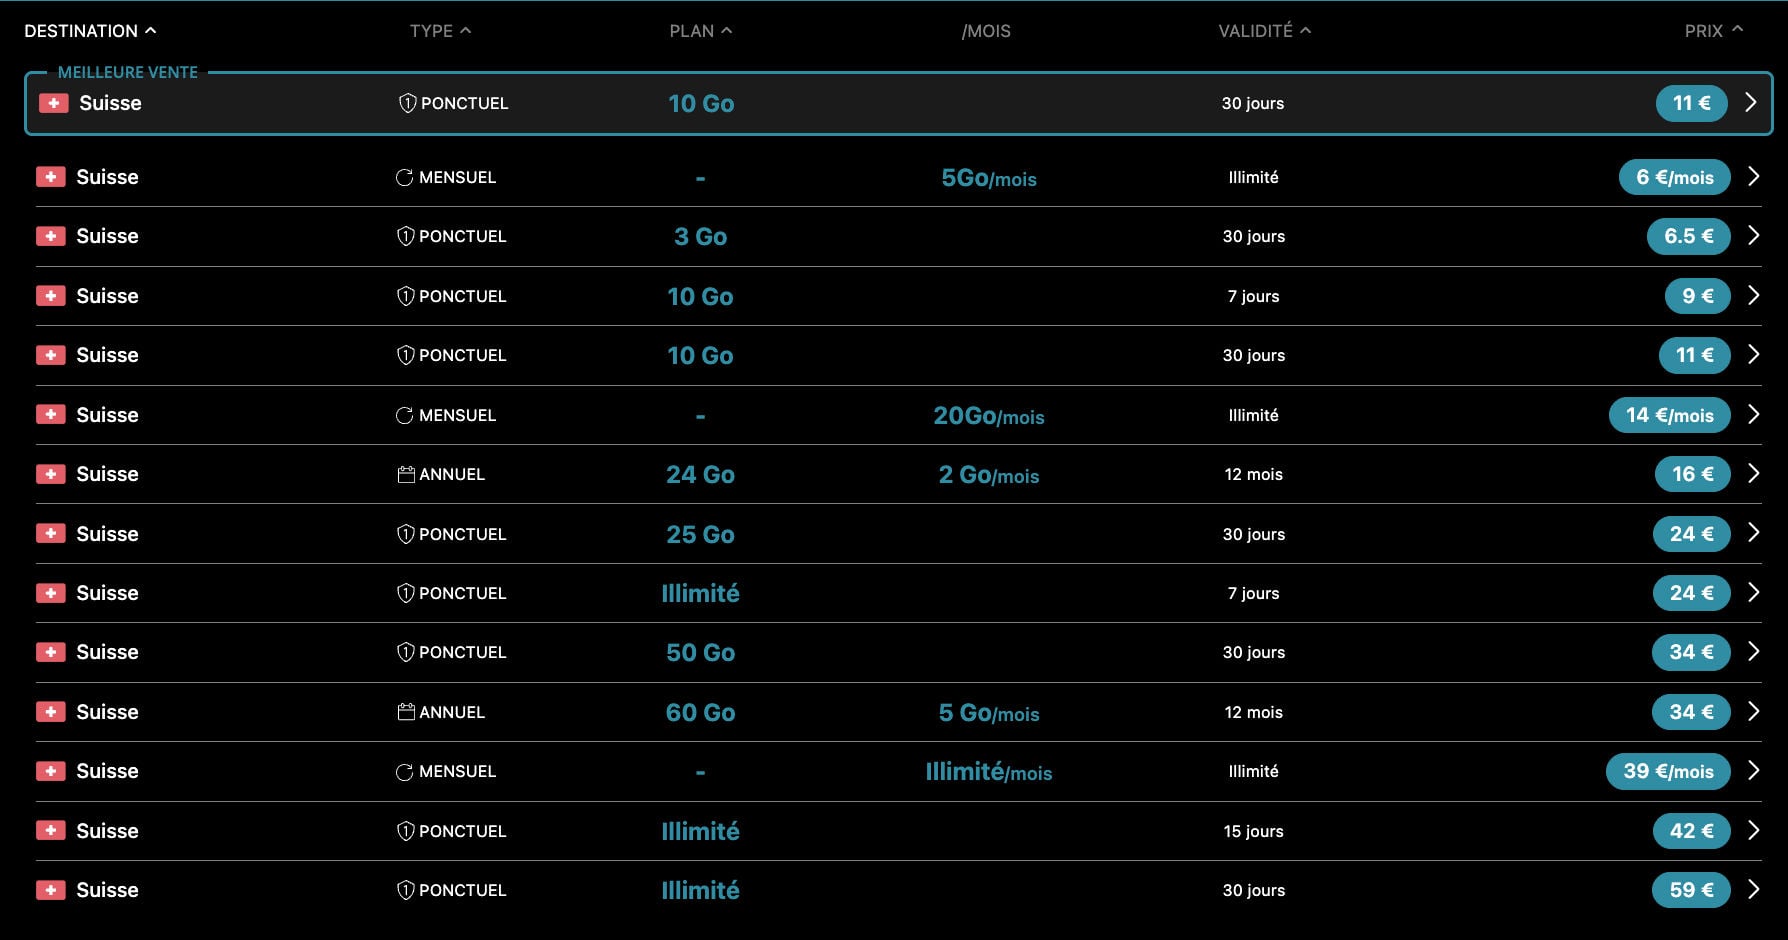Viewport: 1788px width, 940px height.
Task: Select the 6.5 € price button
Action: tap(1688, 236)
